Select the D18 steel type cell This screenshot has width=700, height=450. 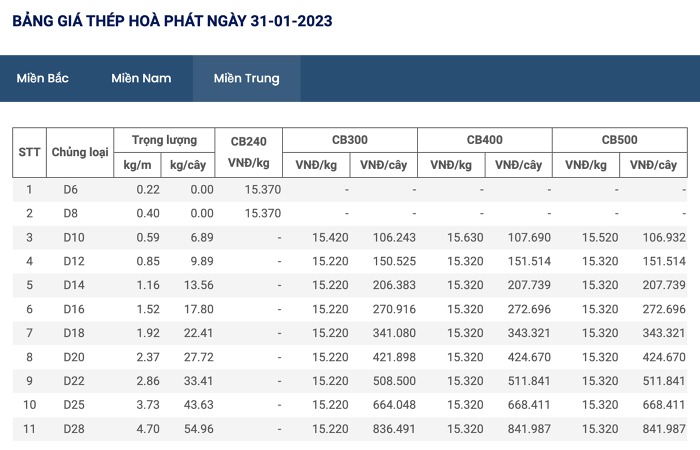(x=74, y=333)
